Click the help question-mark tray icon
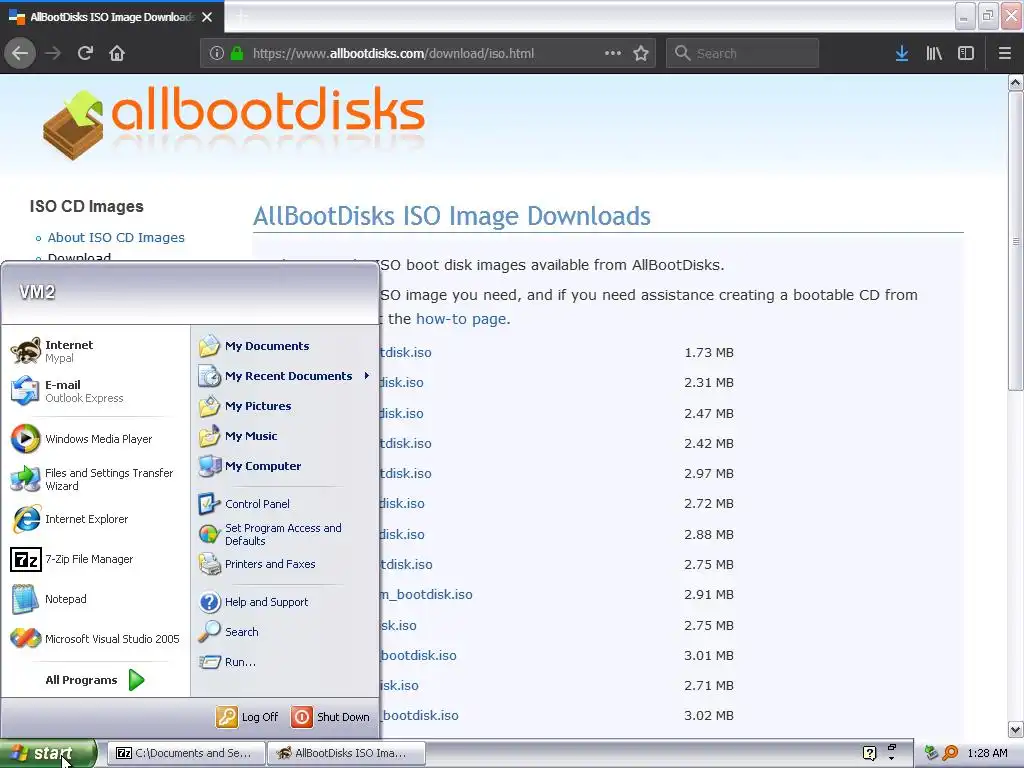Screen dimensions: 1024x768 [869, 754]
